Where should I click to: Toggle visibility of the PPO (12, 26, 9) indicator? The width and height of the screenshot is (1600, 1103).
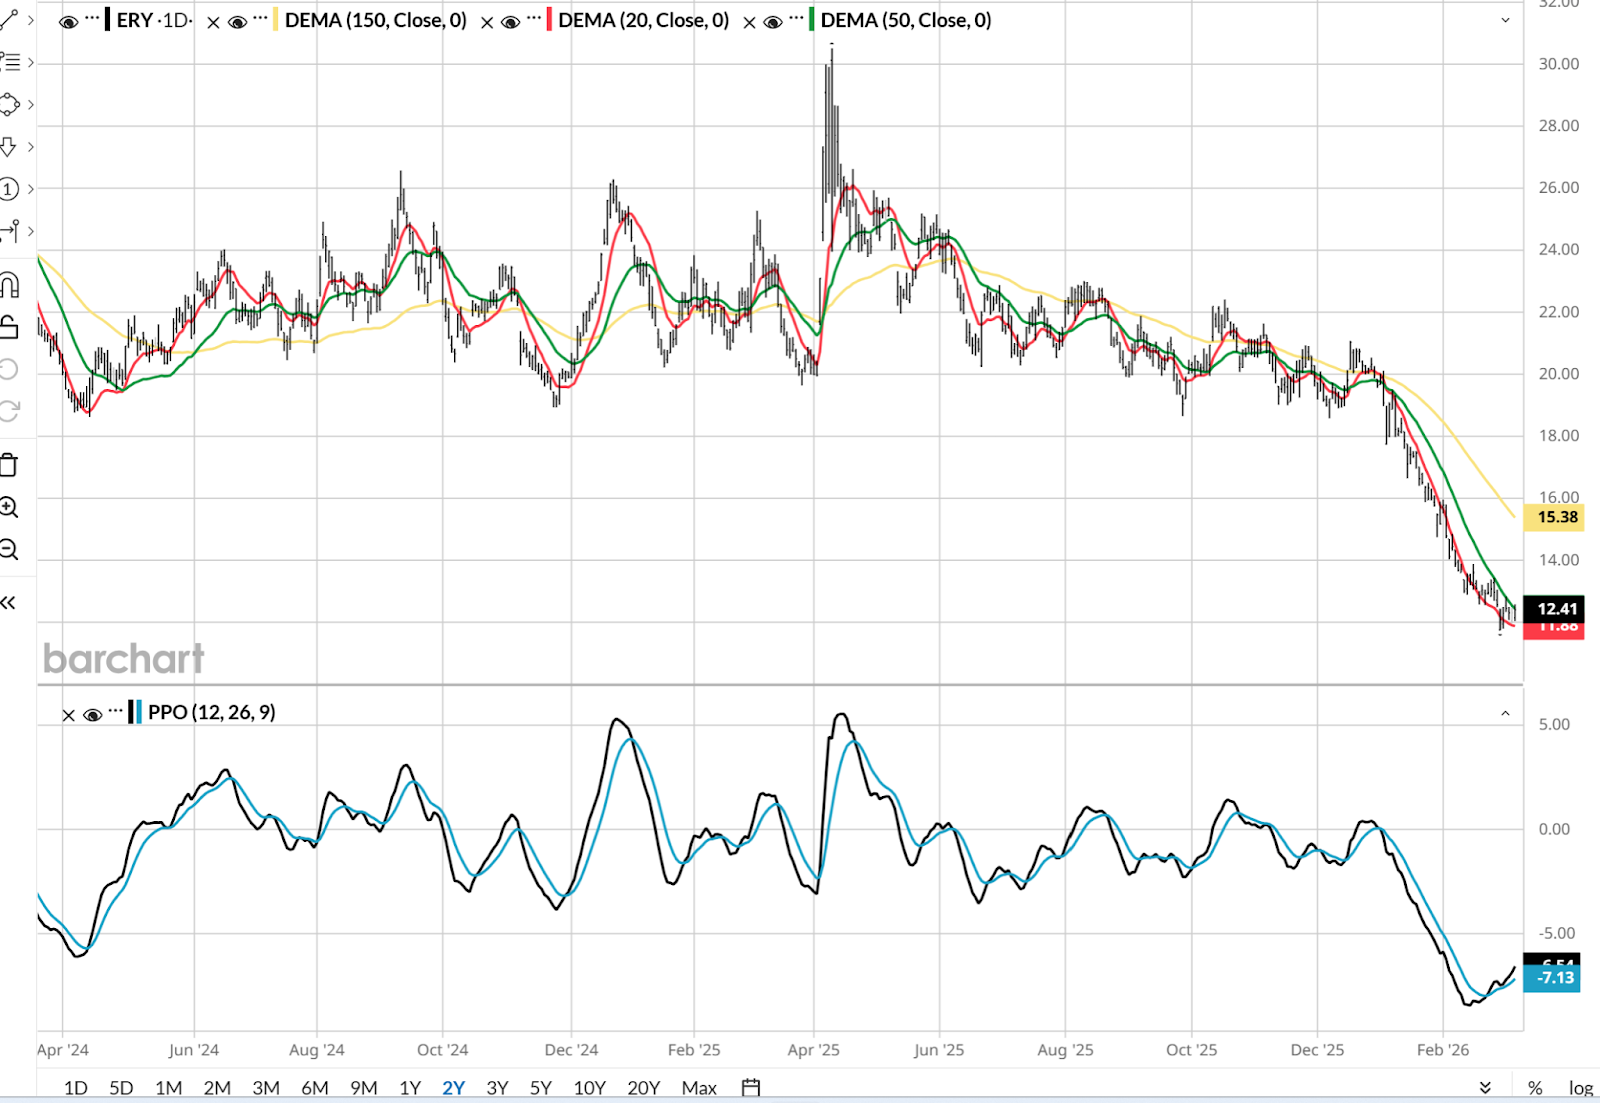point(93,715)
